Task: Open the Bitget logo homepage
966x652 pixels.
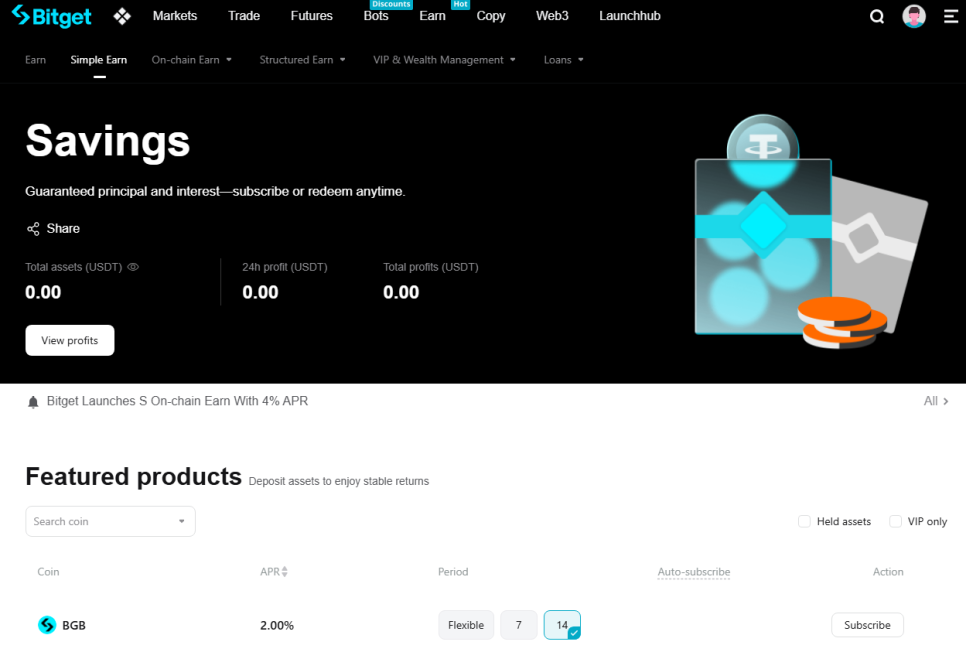Action: [52, 16]
